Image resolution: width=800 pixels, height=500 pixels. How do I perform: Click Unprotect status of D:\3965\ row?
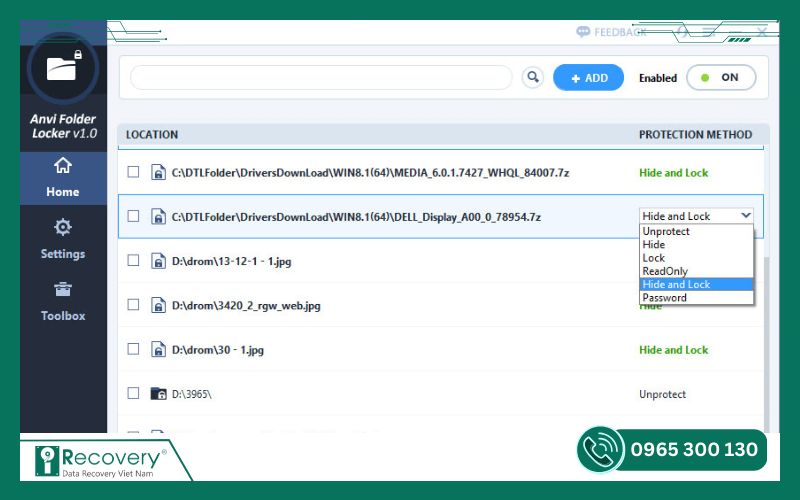click(662, 394)
